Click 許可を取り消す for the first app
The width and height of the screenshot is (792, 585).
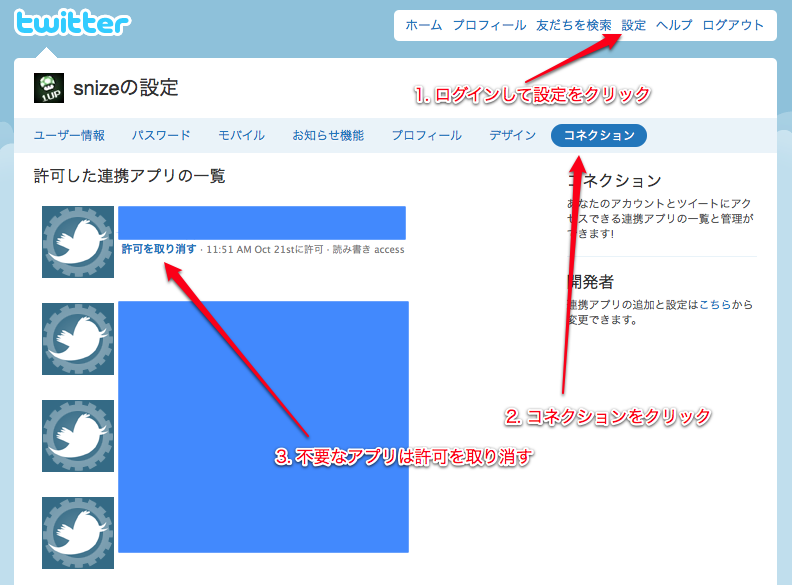pos(158,249)
